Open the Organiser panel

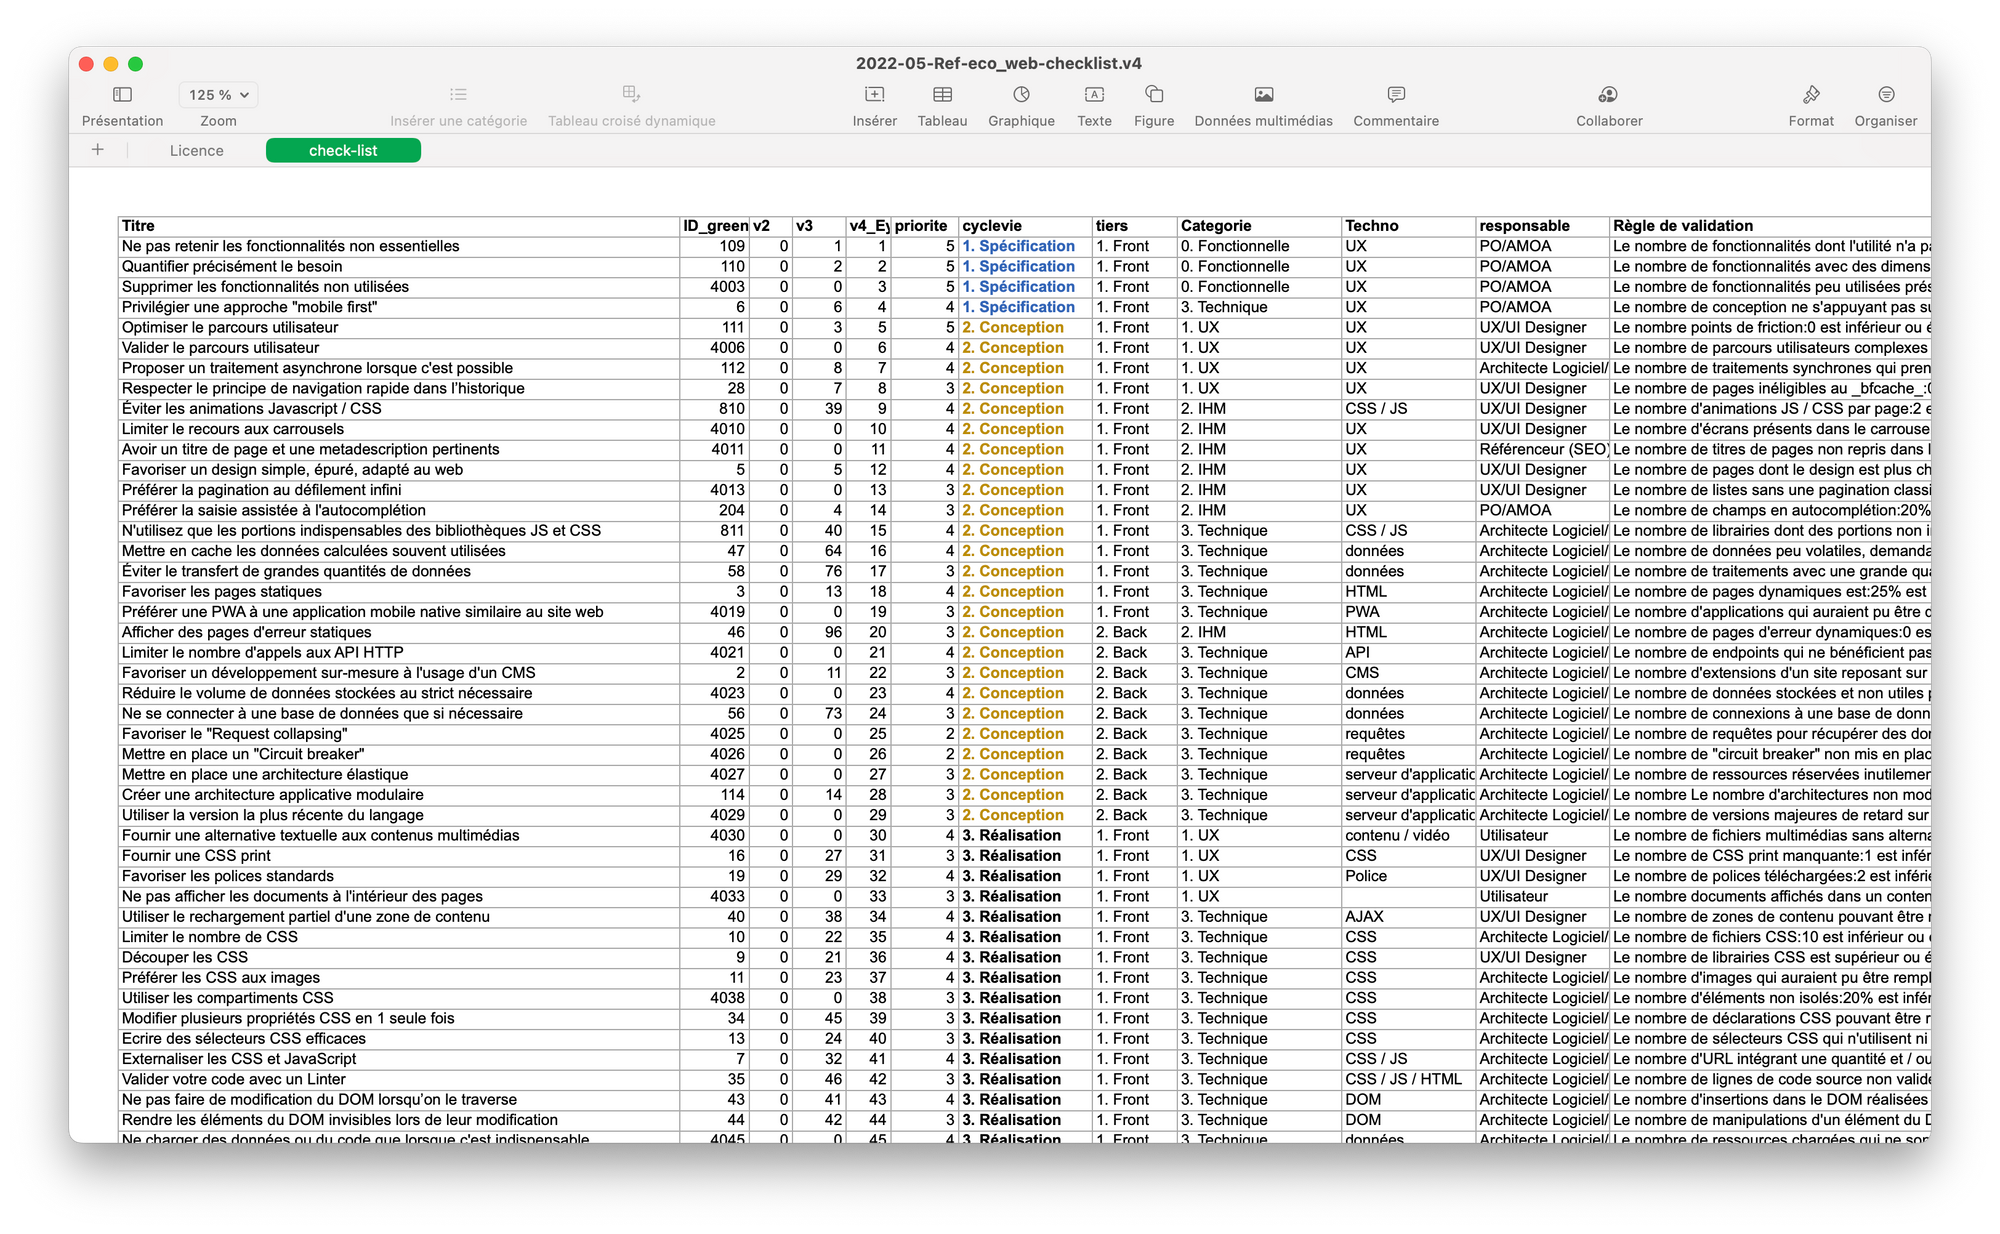point(1886,95)
